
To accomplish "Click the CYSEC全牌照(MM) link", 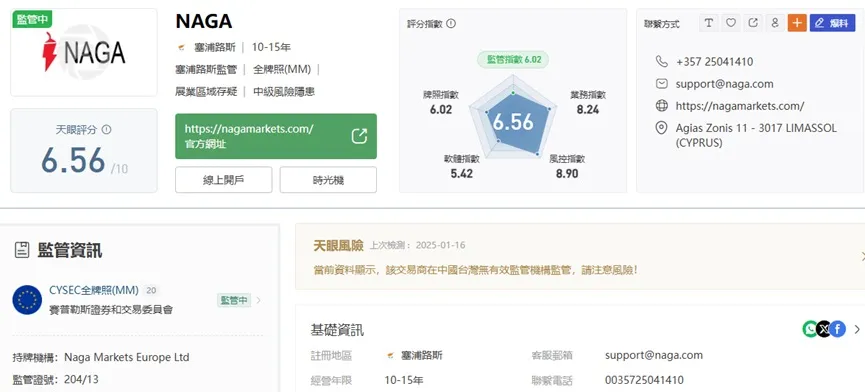I will [94, 290].
